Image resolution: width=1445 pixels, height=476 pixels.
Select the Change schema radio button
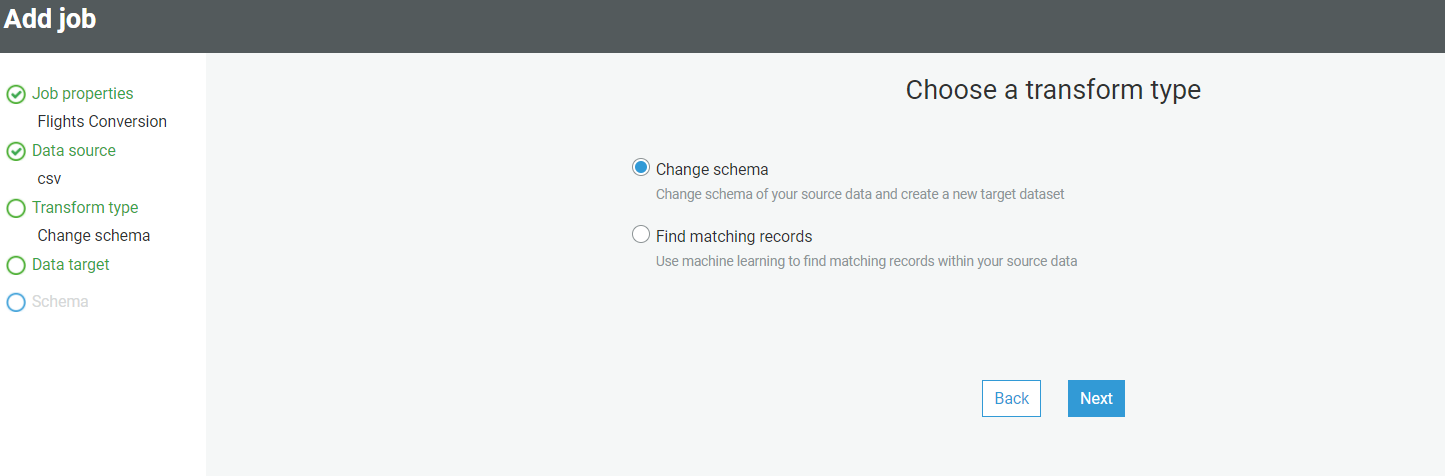coord(641,168)
